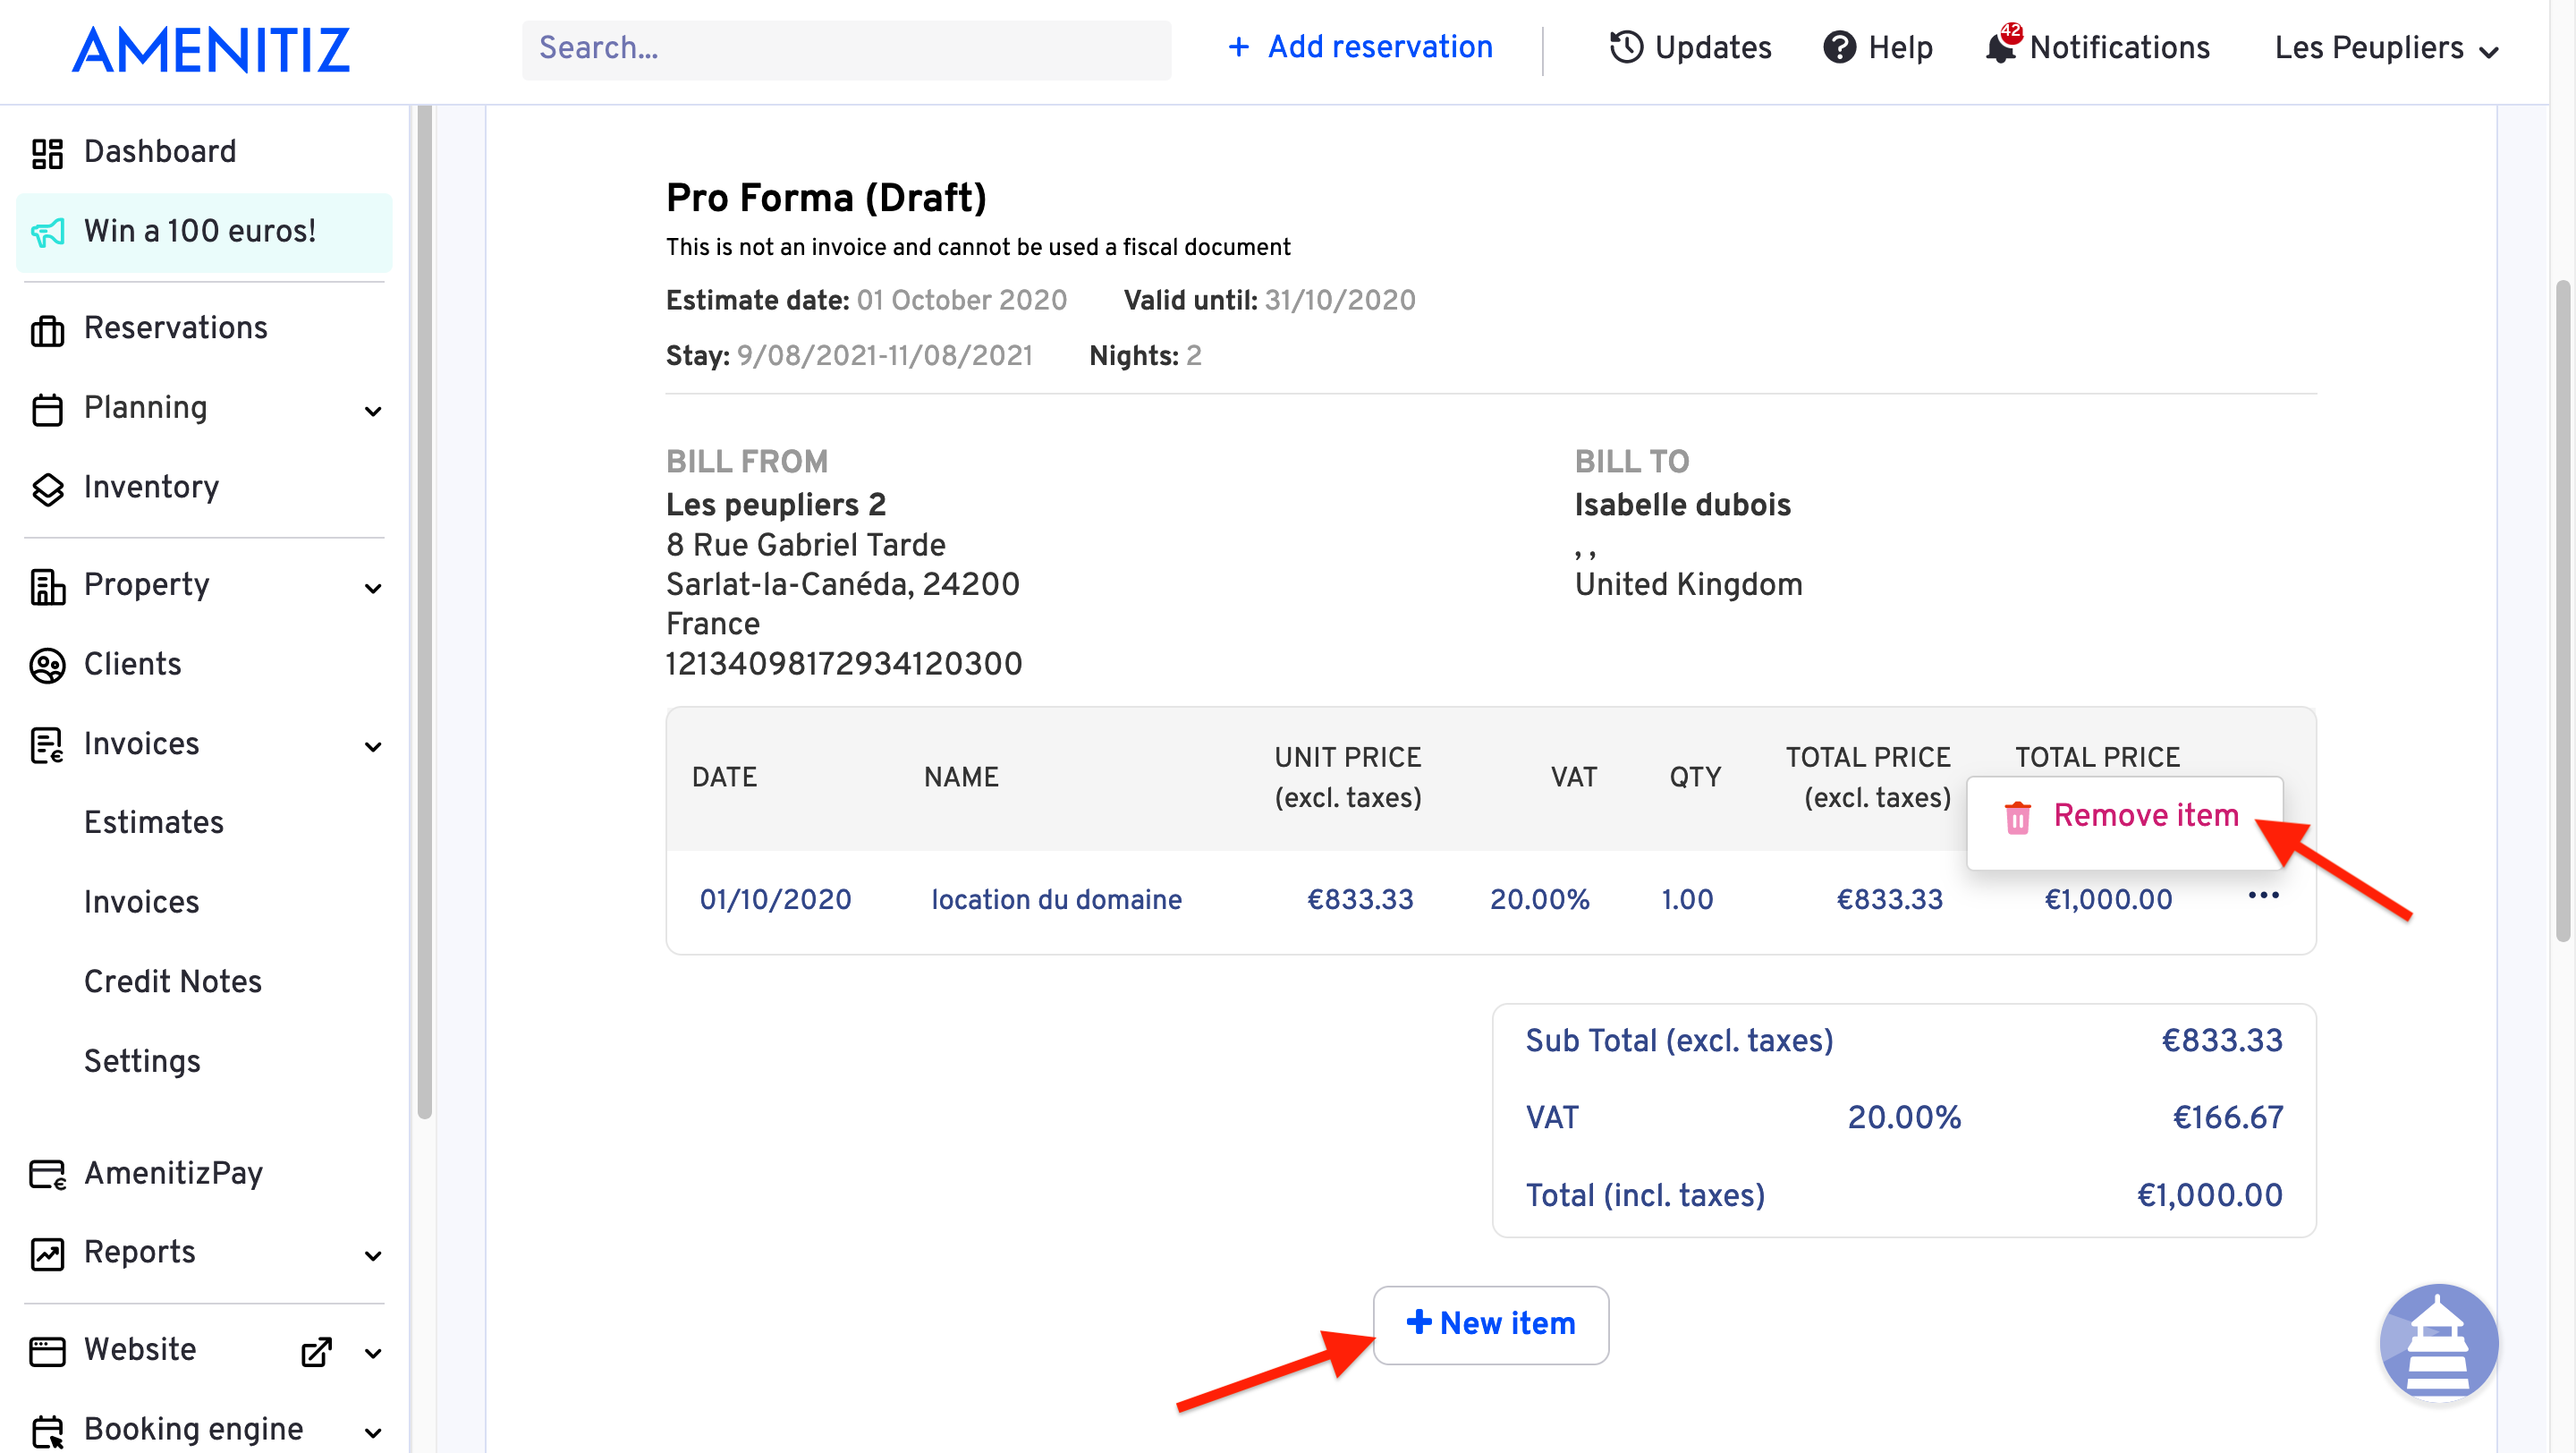Screen dimensions: 2576x1453
Task: Click the €1,000.00 total cell in item row
Action: tap(2108, 900)
